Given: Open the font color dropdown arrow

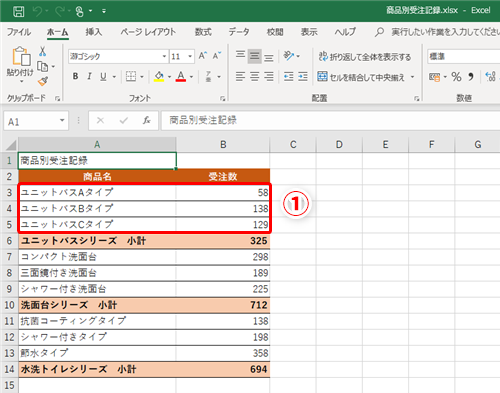Looking at the screenshot, I should (x=192, y=77).
